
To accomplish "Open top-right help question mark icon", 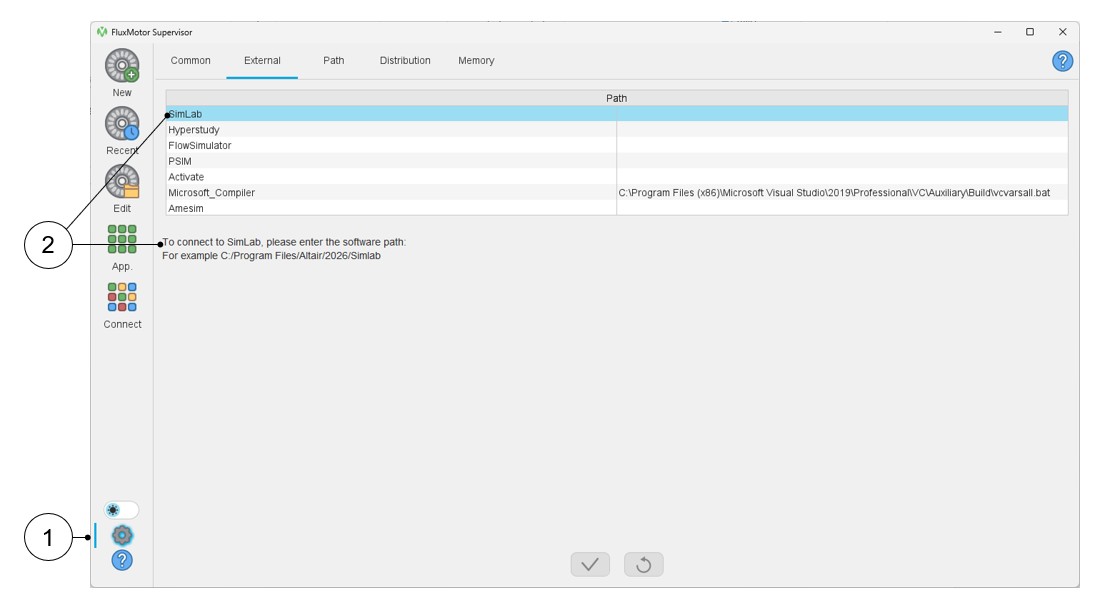I will pyautogui.click(x=1062, y=61).
